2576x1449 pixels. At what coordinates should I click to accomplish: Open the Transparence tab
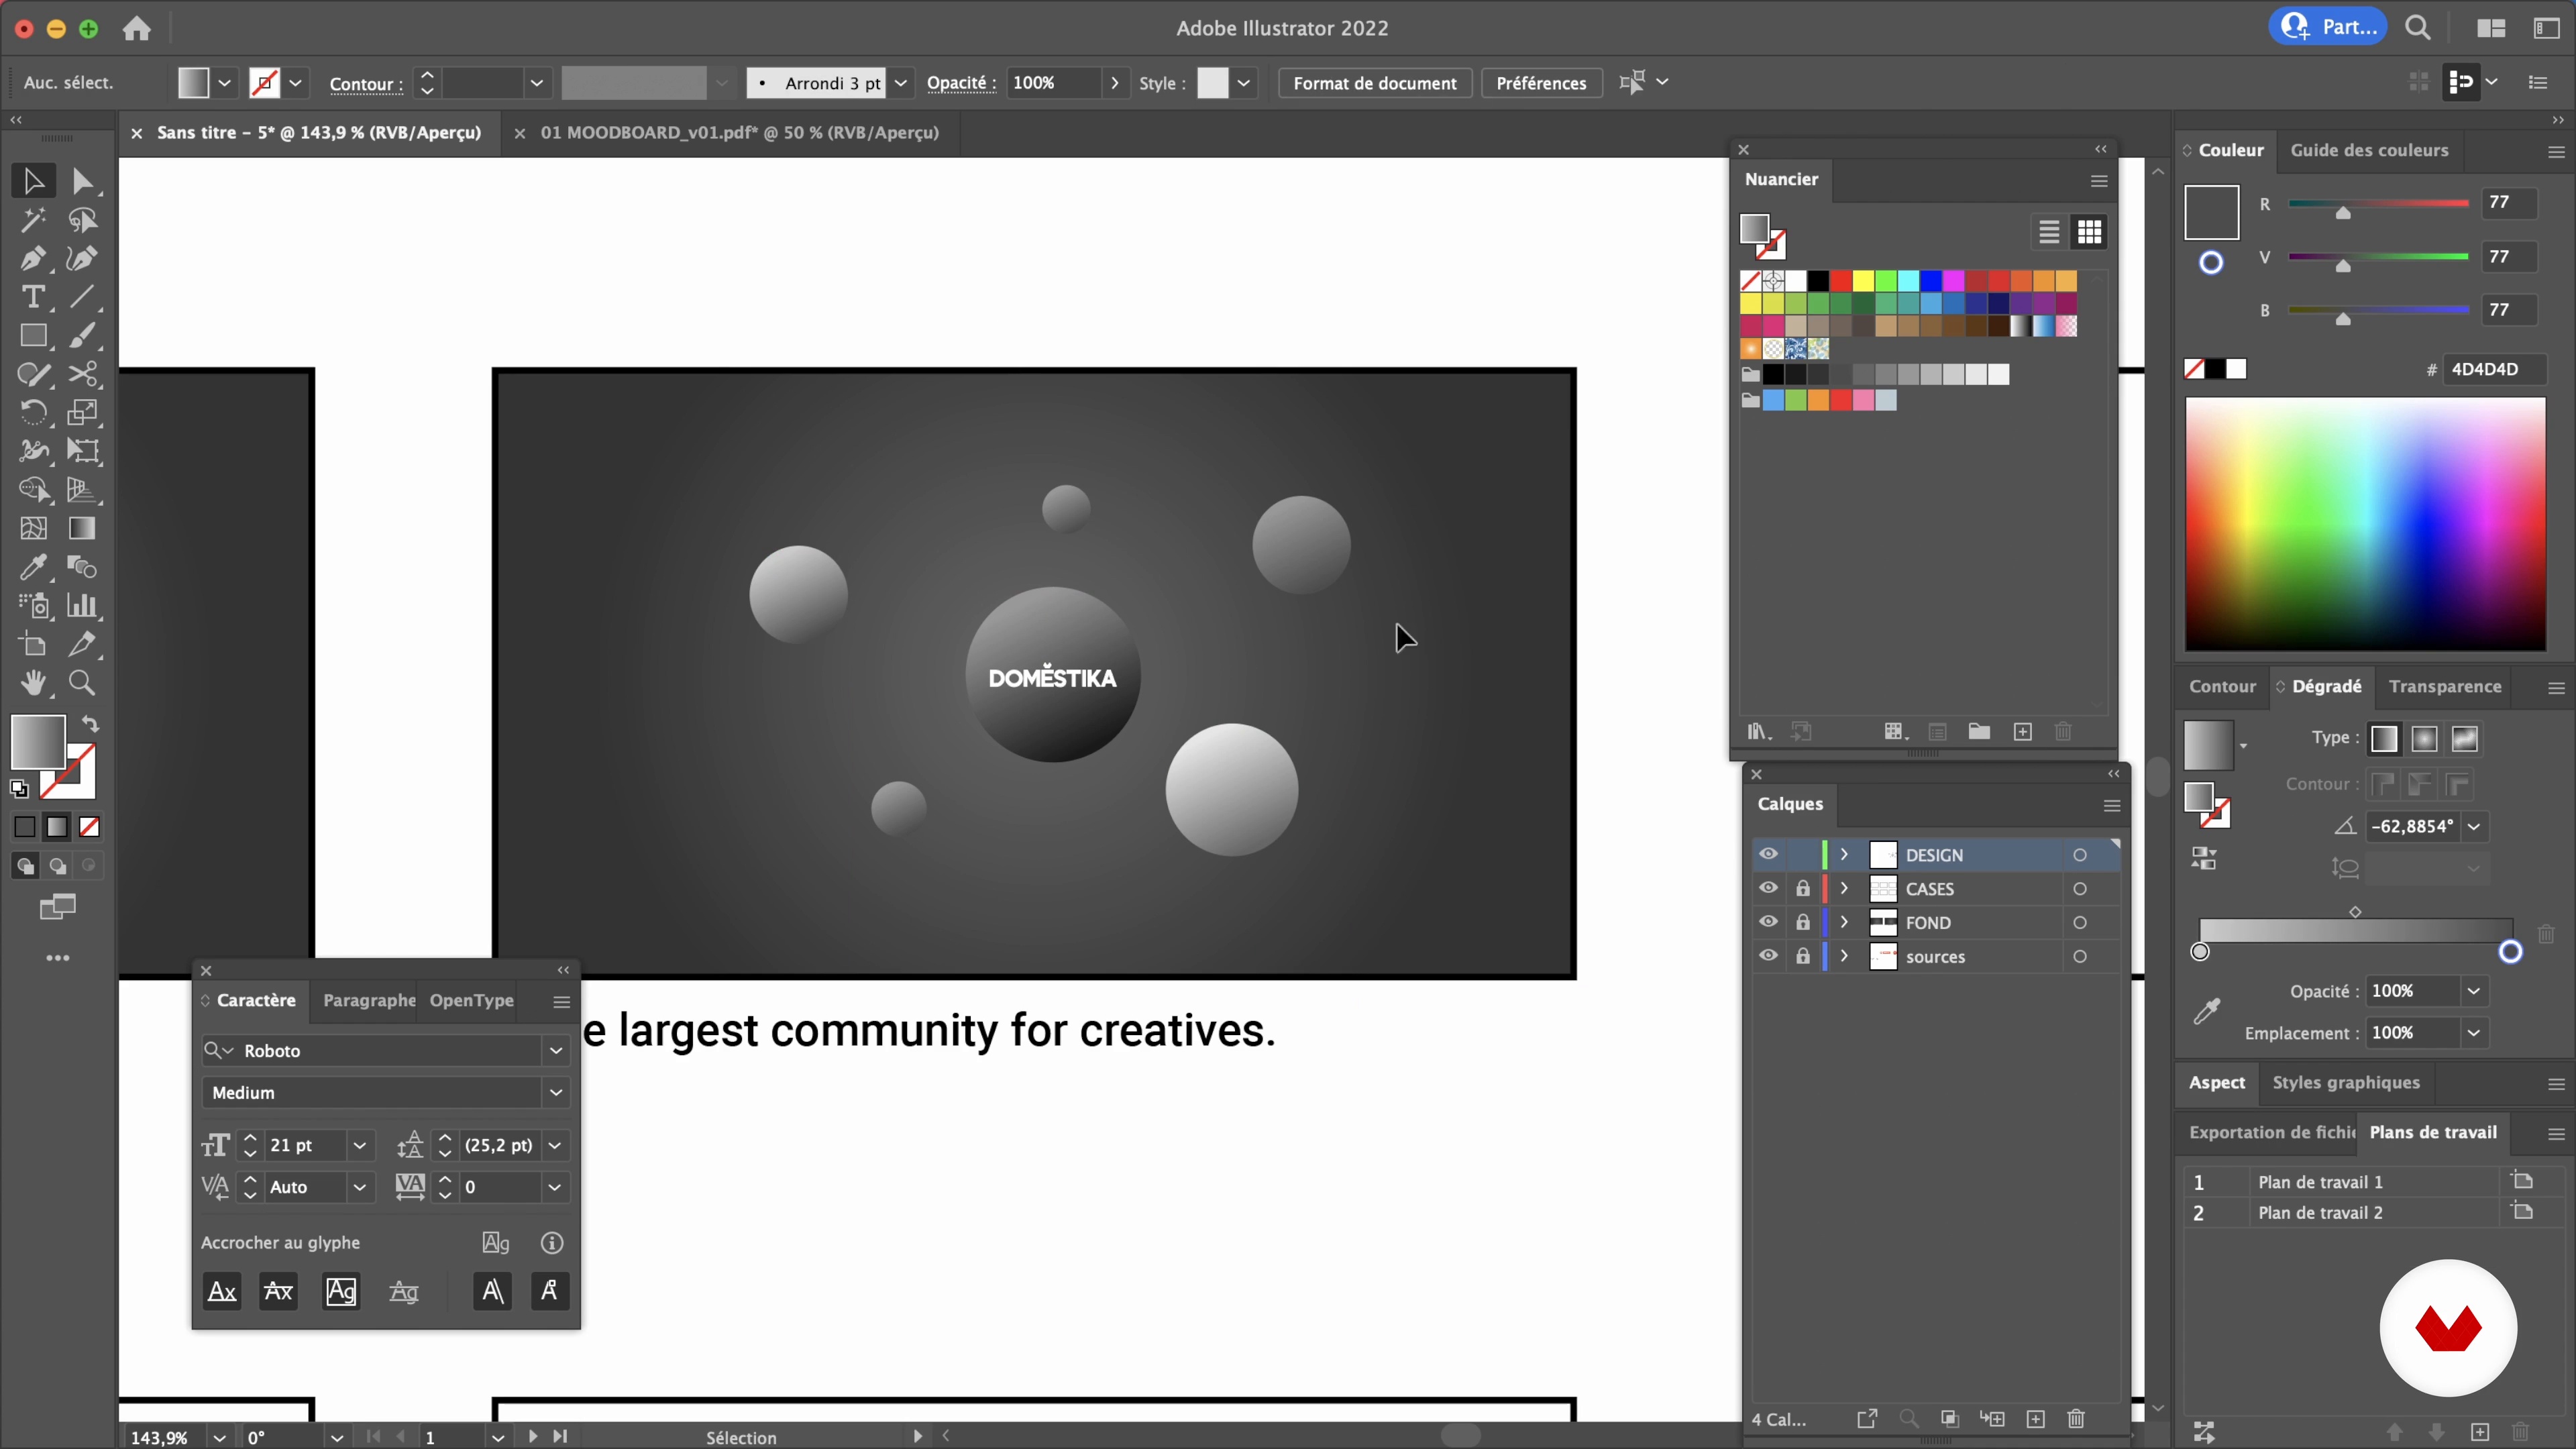(x=2445, y=686)
